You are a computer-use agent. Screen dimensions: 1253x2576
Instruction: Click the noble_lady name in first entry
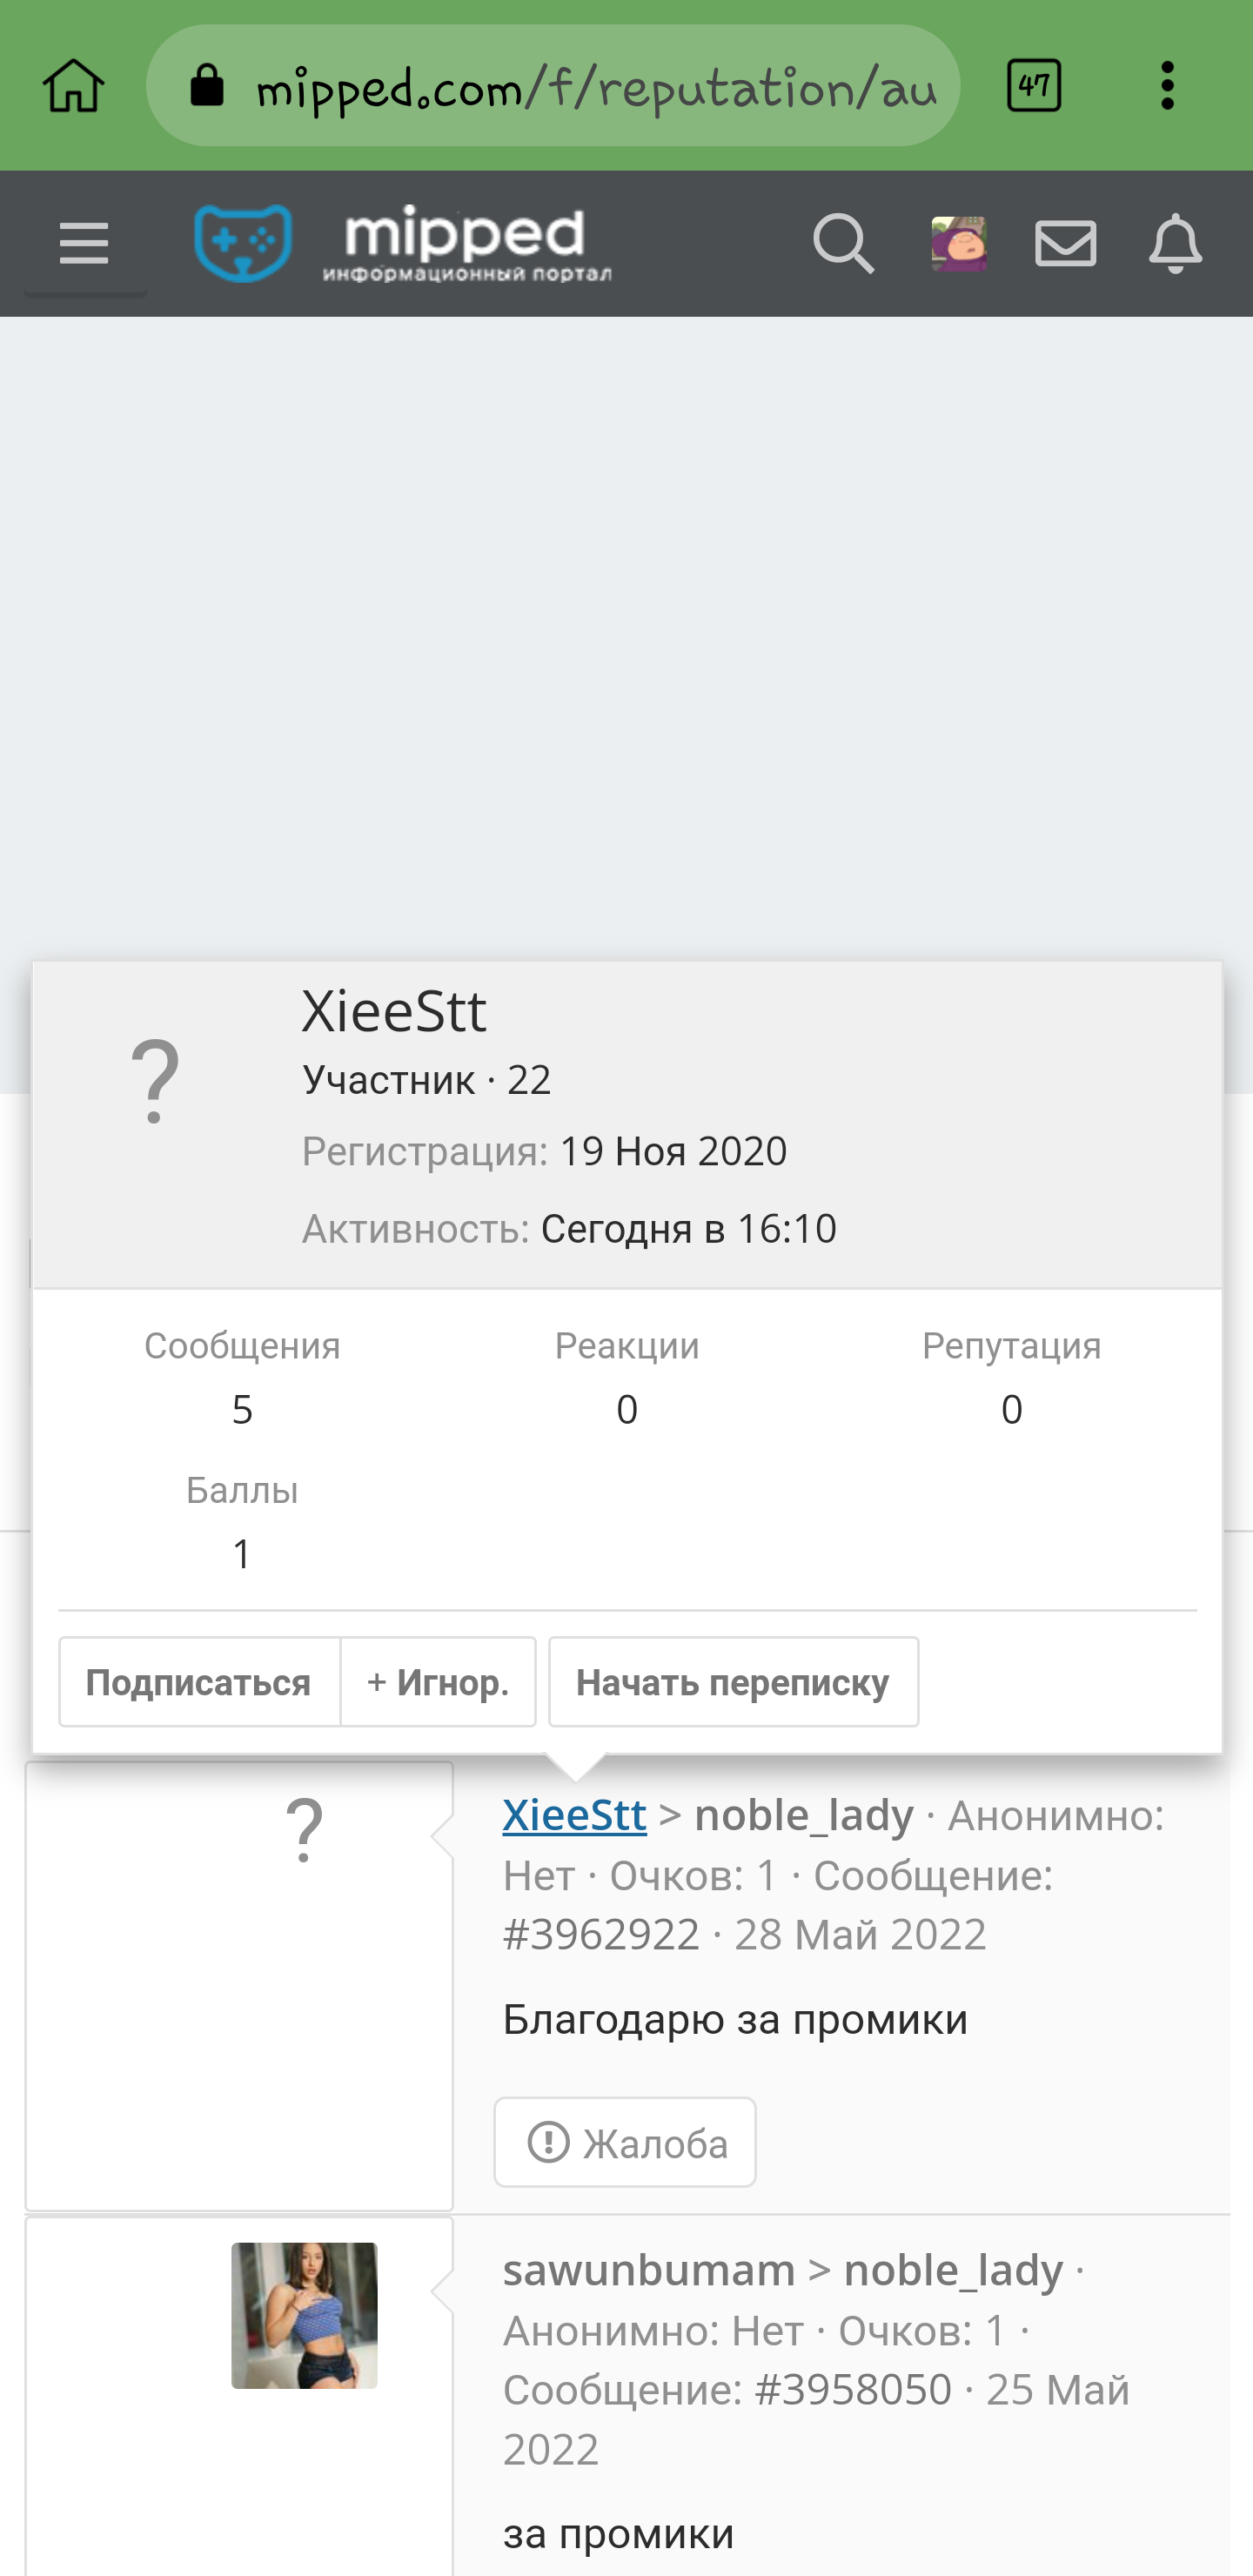pyautogui.click(x=804, y=1815)
